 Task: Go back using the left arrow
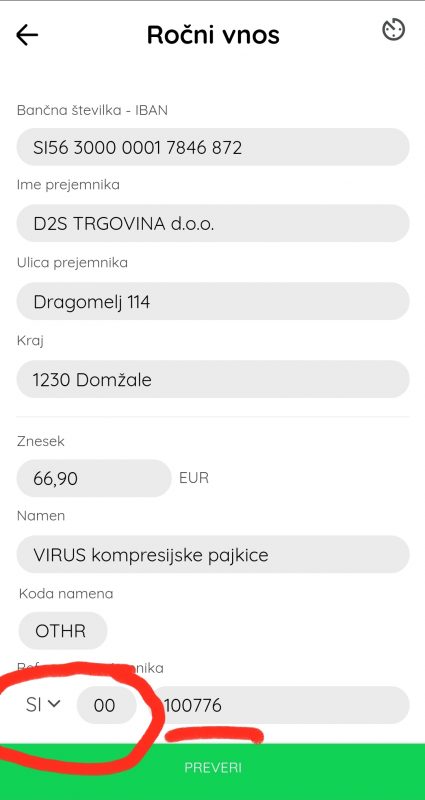point(27,35)
